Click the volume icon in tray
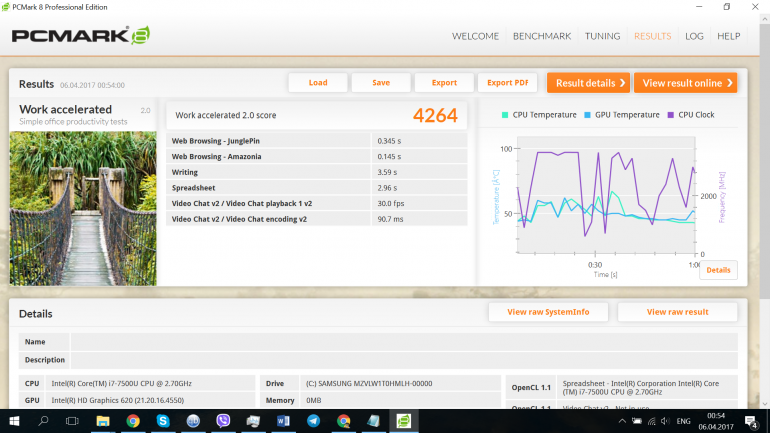The width and height of the screenshot is (770, 433). pos(665,421)
